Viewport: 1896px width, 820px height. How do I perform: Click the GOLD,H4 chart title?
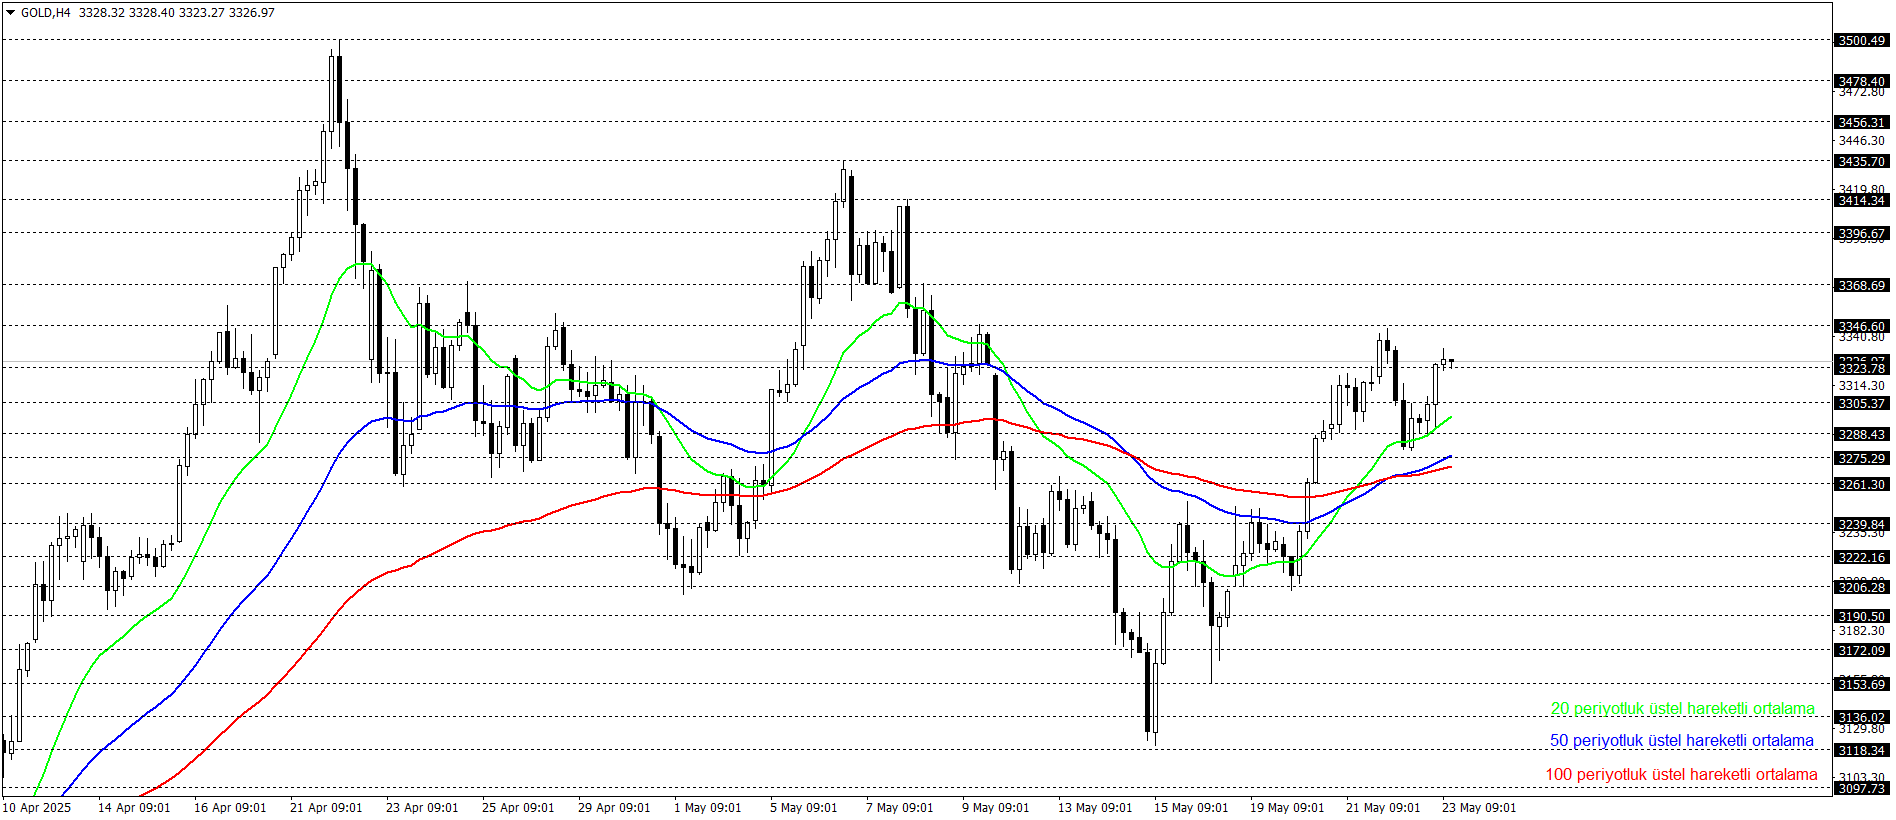point(46,13)
